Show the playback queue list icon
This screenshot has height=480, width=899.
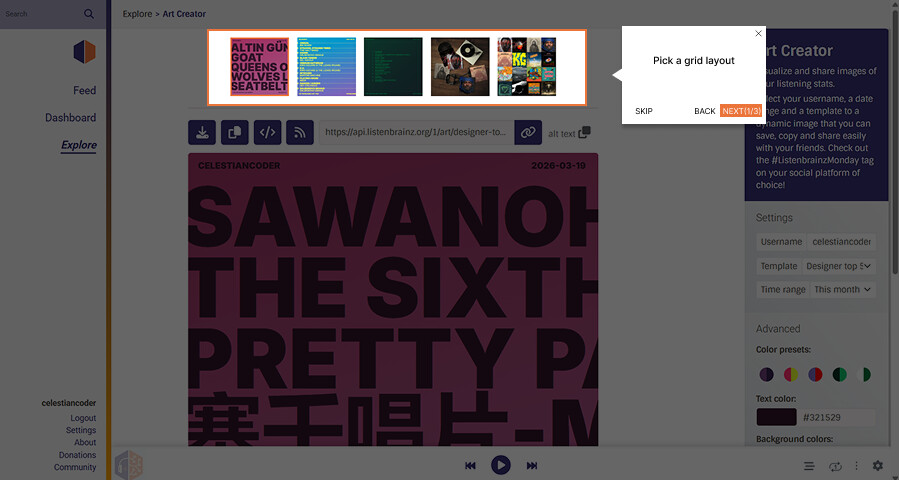[809, 466]
